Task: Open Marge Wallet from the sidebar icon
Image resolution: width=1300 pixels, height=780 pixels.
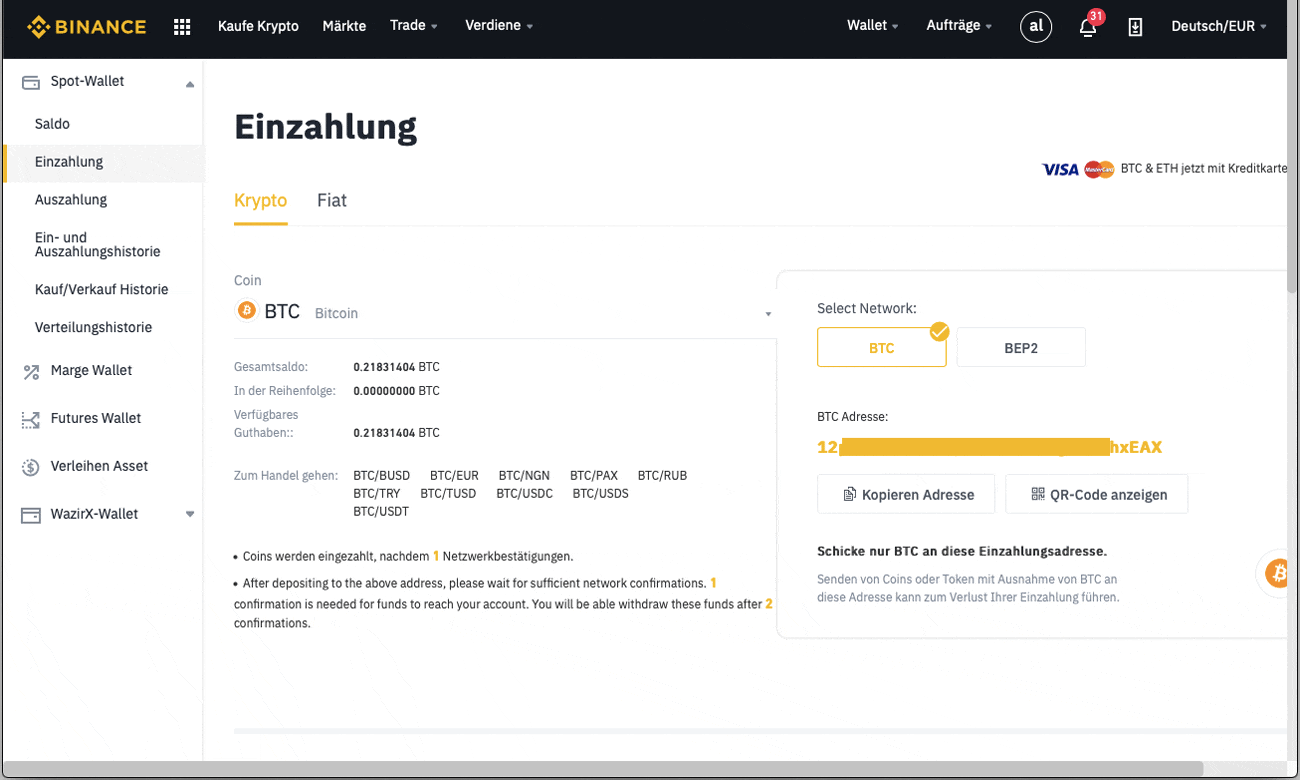Action: [30, 370]
